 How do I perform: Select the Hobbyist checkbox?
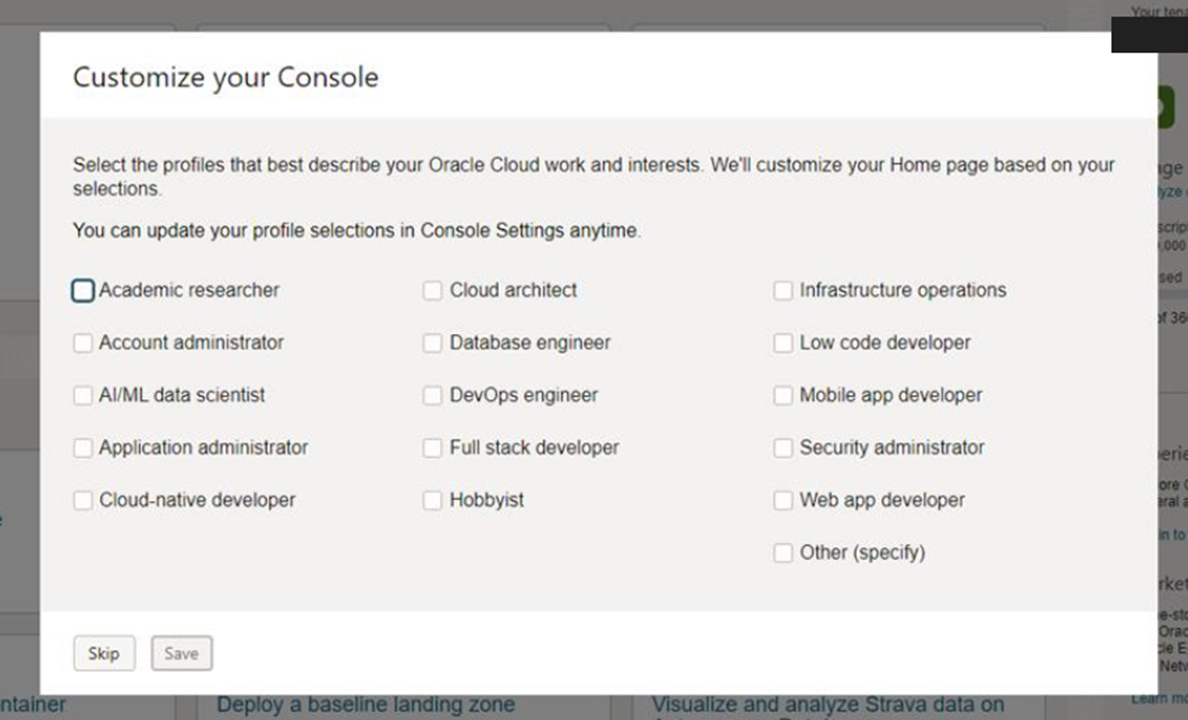[x=433, y=500]
